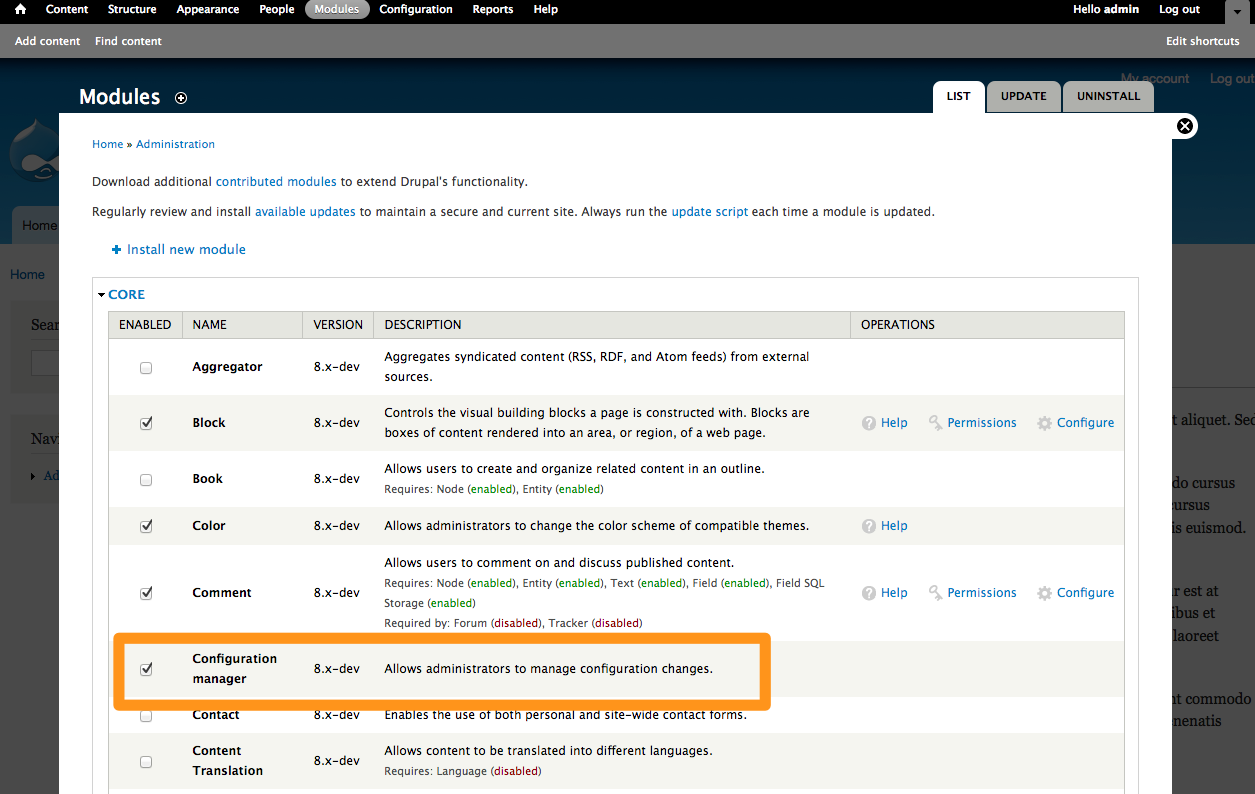Uncheck the Block module checkbox
This screenshot has height=794, width=1255.
point(146,424)
